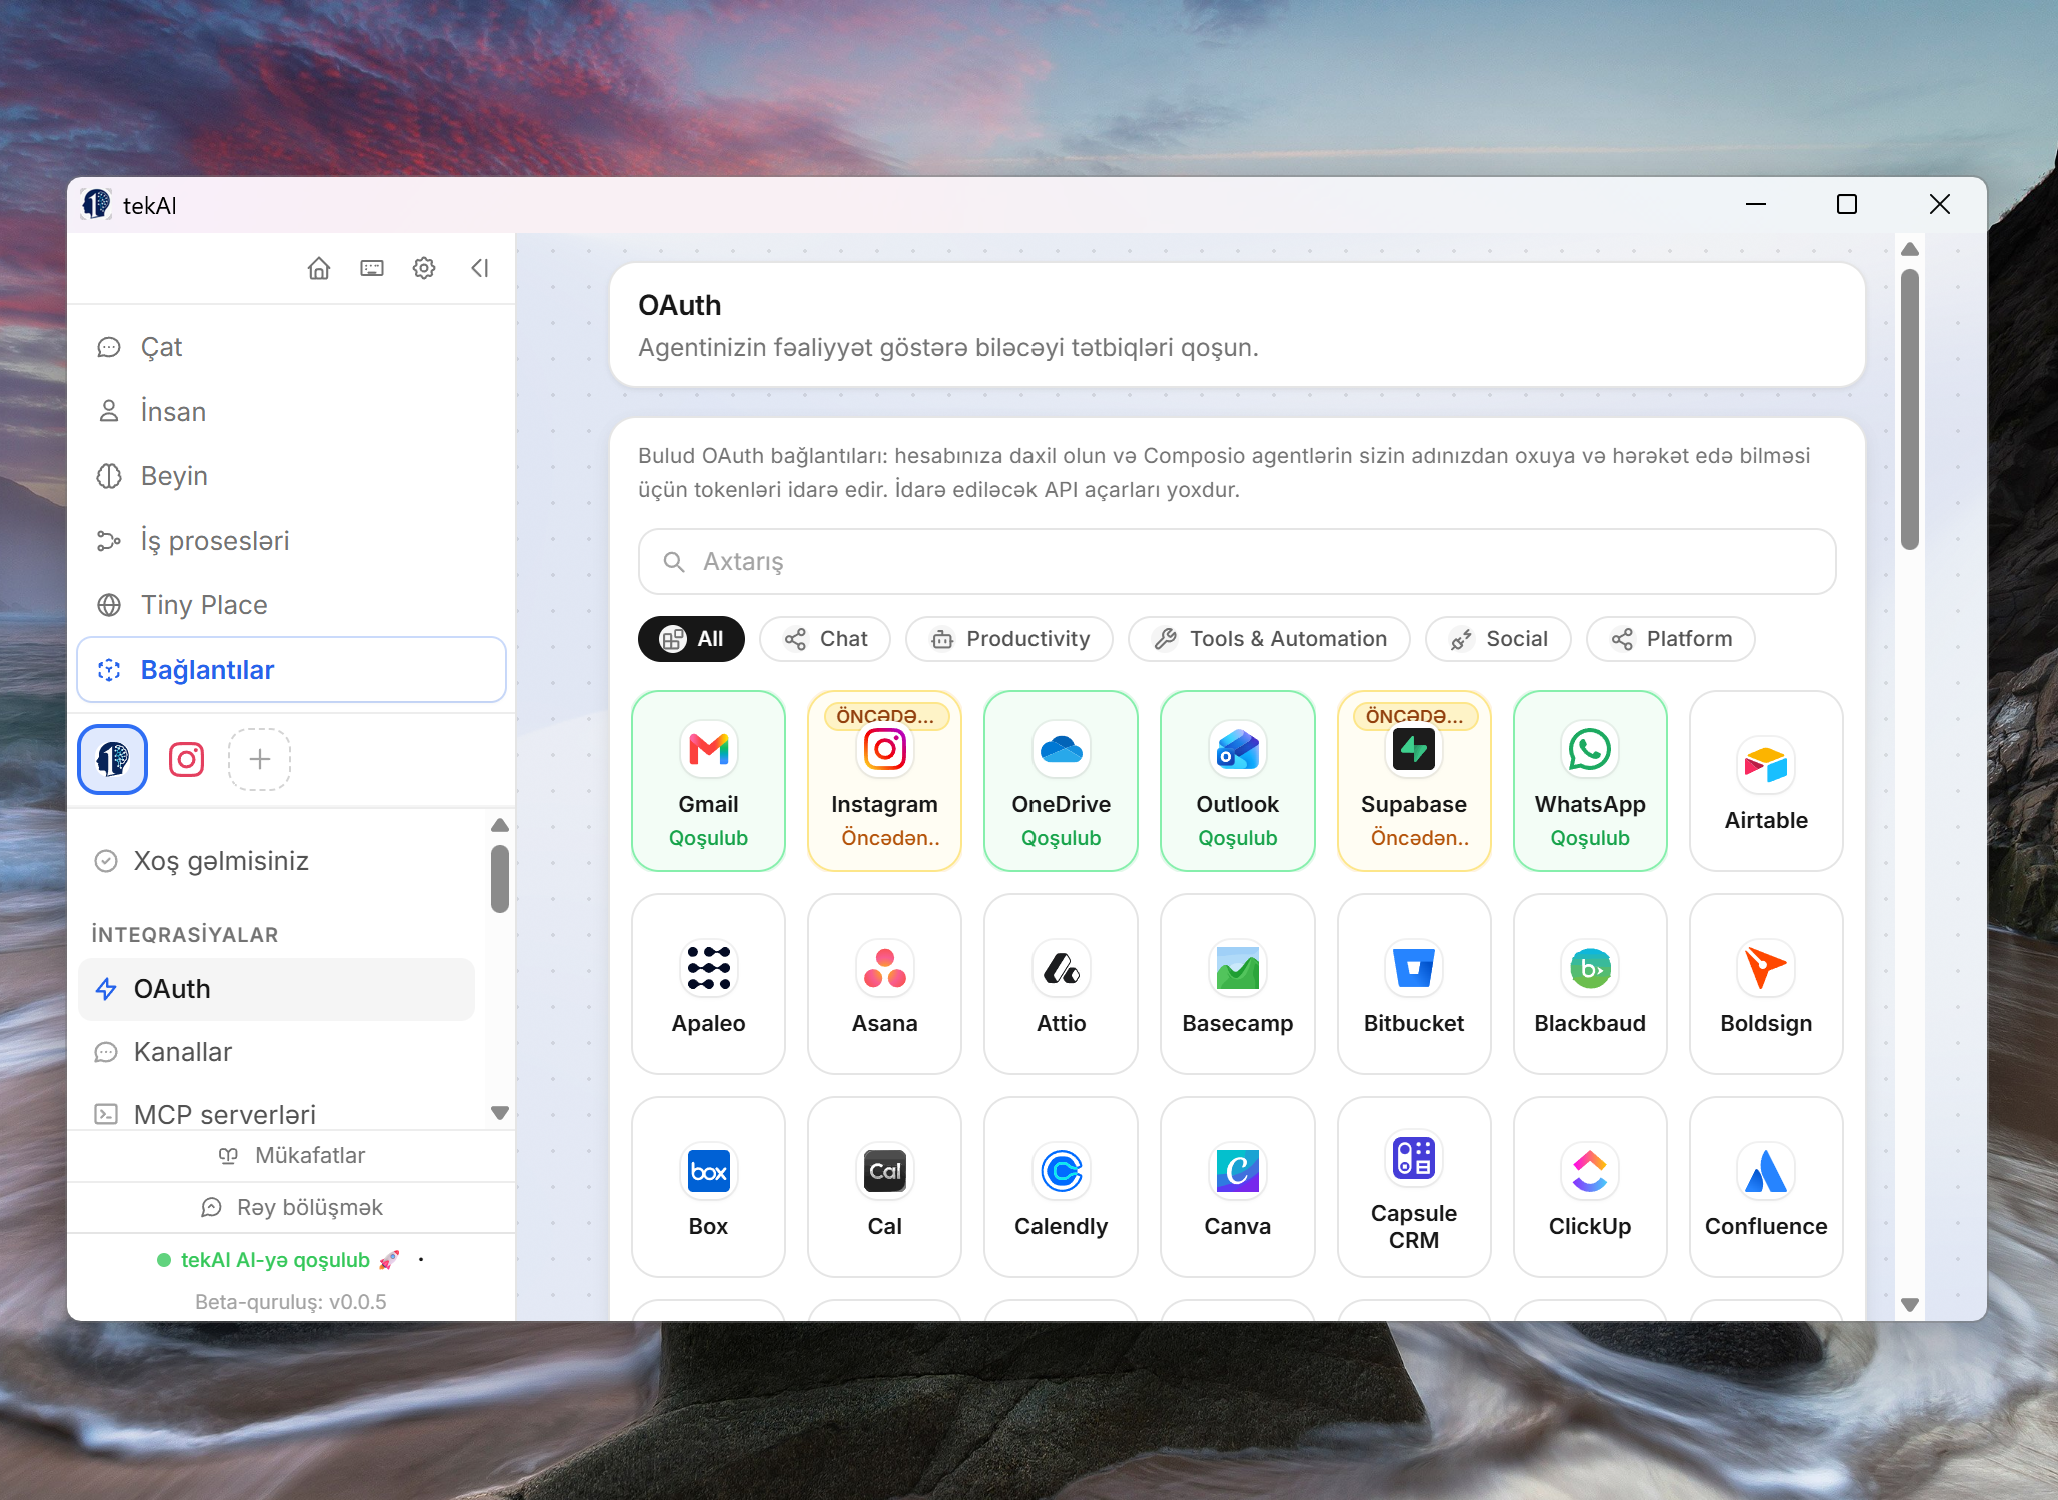Image resolution: width=2058 pixels, height=1500 pixels.
Task: Filter integrations by Productivity
Action: [1009, 639]
